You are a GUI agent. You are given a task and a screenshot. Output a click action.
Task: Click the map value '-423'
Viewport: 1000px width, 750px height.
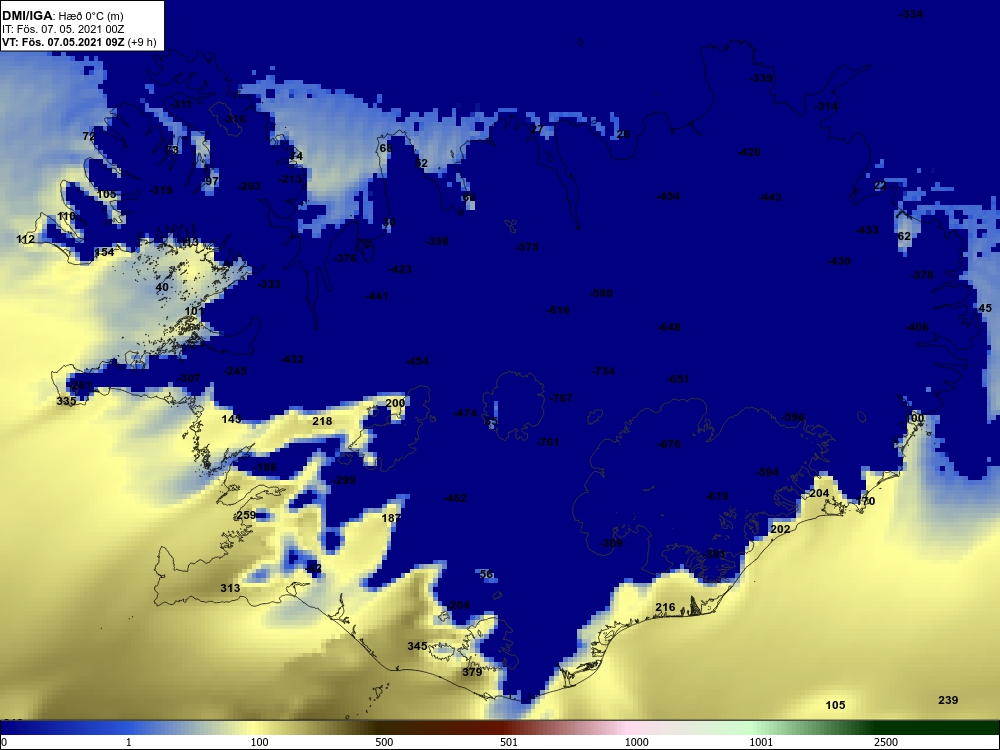coord(400,269)
